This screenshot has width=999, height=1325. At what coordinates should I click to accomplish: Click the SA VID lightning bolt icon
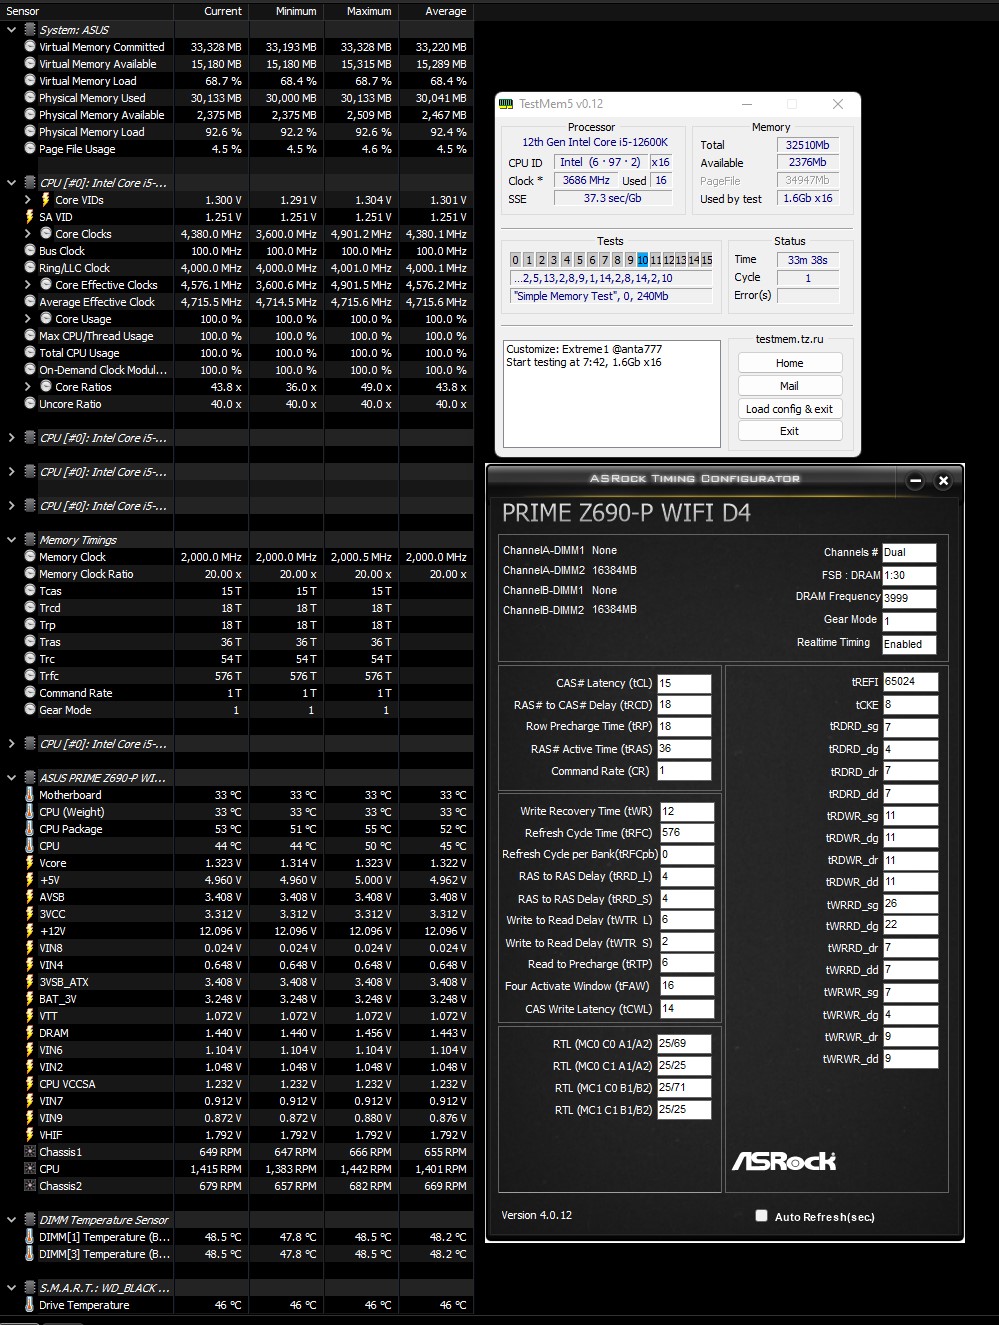point(30,217)
